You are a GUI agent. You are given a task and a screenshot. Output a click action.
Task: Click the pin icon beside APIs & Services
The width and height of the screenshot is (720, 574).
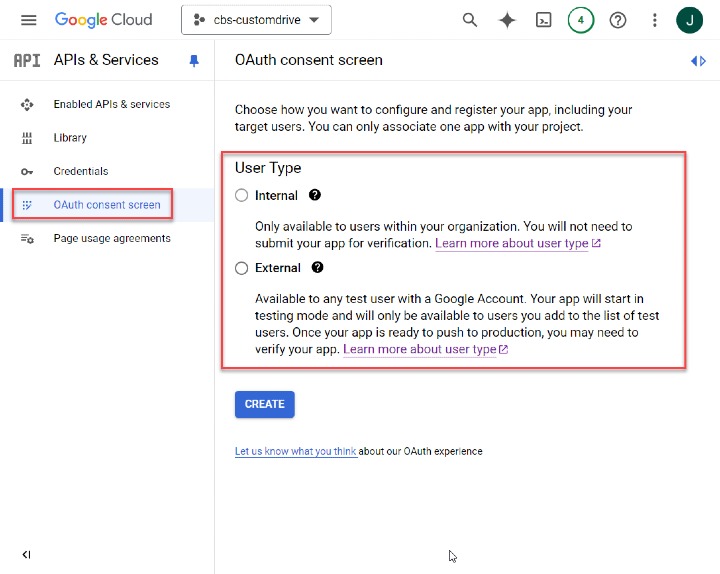pyautogui.click(x=194, y=61)
